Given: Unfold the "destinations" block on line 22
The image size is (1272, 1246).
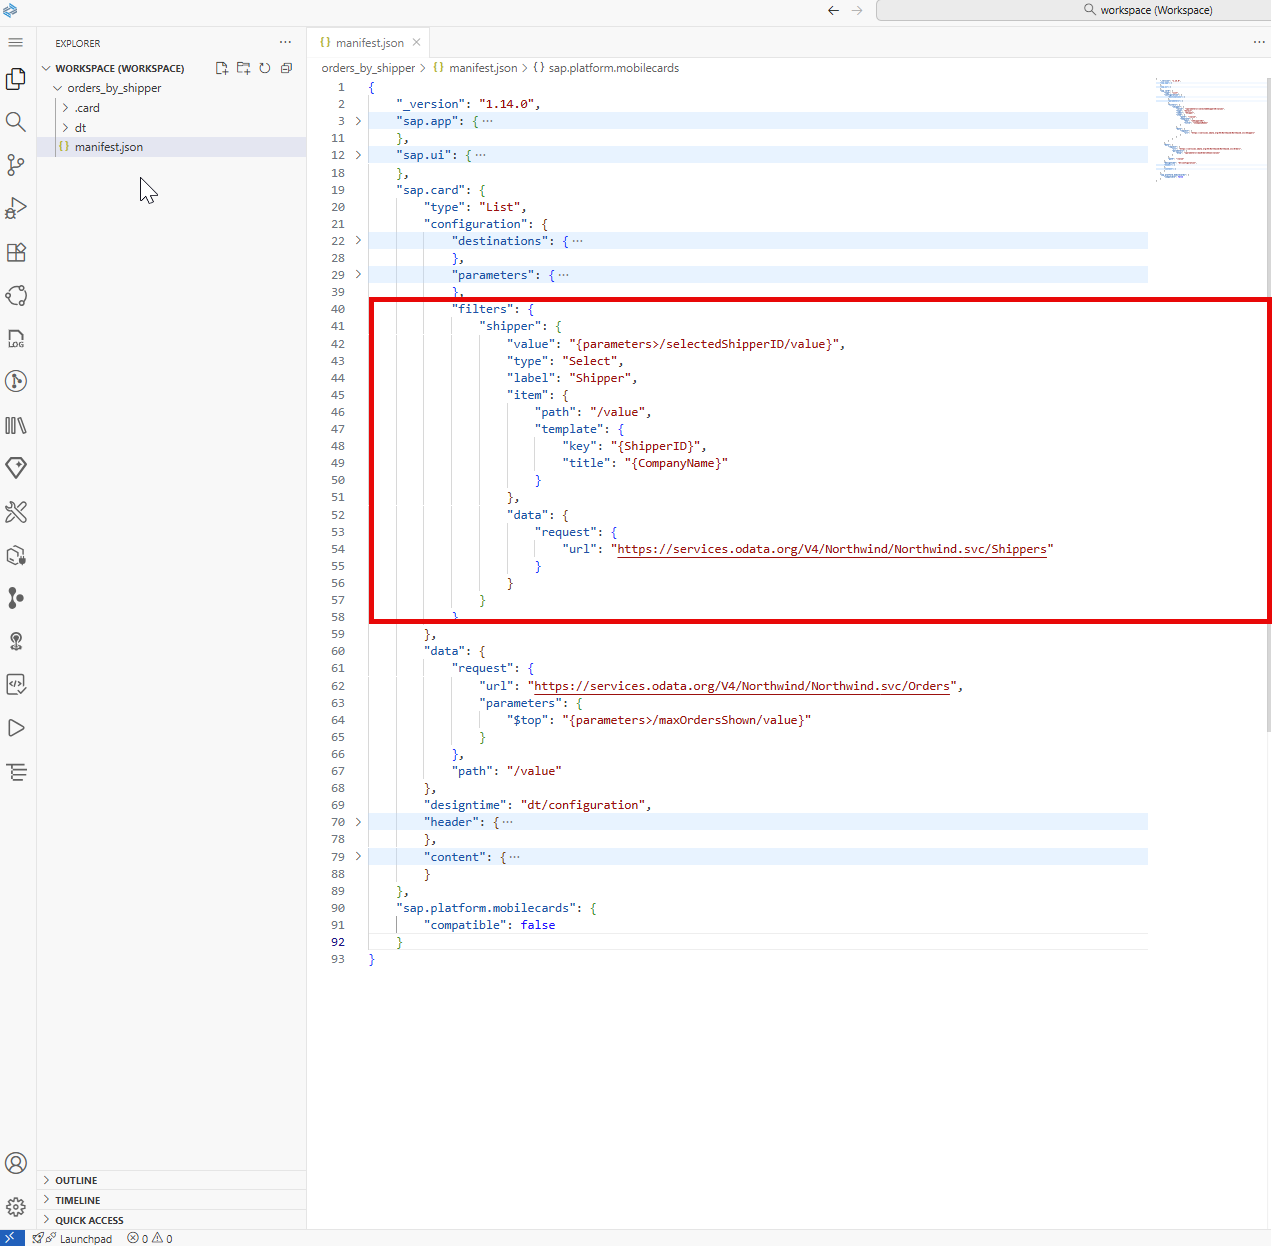Looking at the screenshot, I should [x=358, y=241].
